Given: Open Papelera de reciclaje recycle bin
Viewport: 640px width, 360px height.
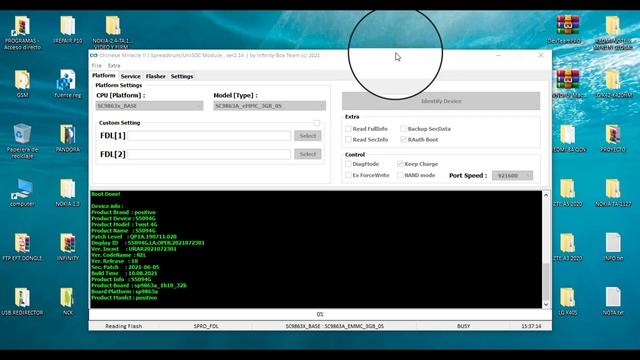Looking at the screenshot, I should pyautogui.click(x=22, y=141).
